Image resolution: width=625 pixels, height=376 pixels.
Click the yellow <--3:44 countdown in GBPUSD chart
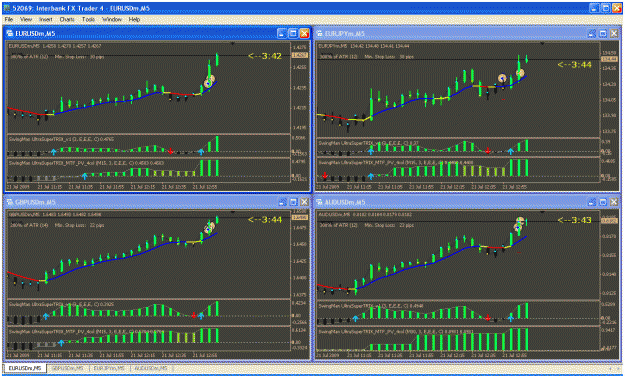(265, 219)
